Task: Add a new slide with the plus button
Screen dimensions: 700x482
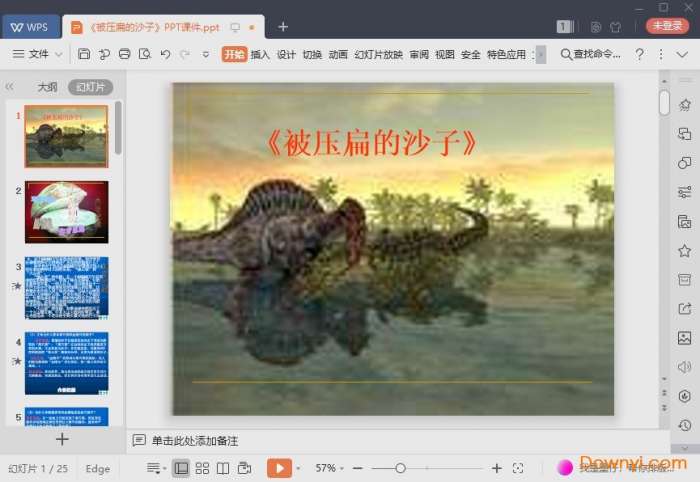Action: tap(62, 440)
